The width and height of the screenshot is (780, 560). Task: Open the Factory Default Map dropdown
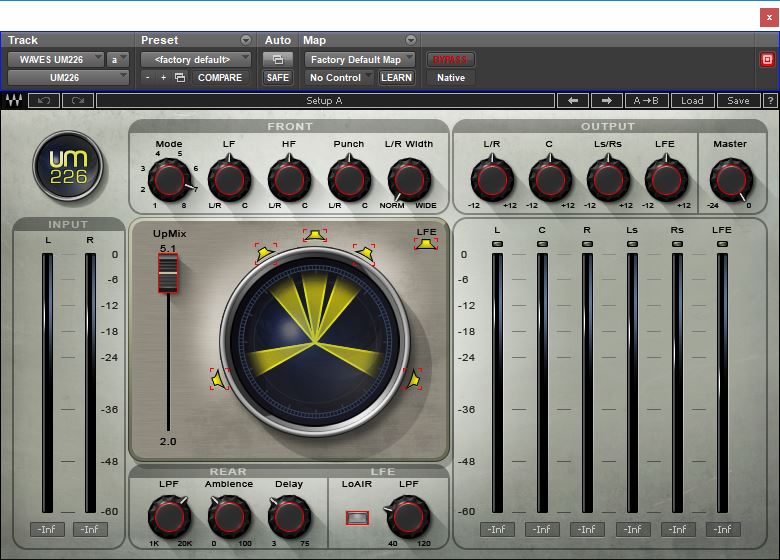360,60
